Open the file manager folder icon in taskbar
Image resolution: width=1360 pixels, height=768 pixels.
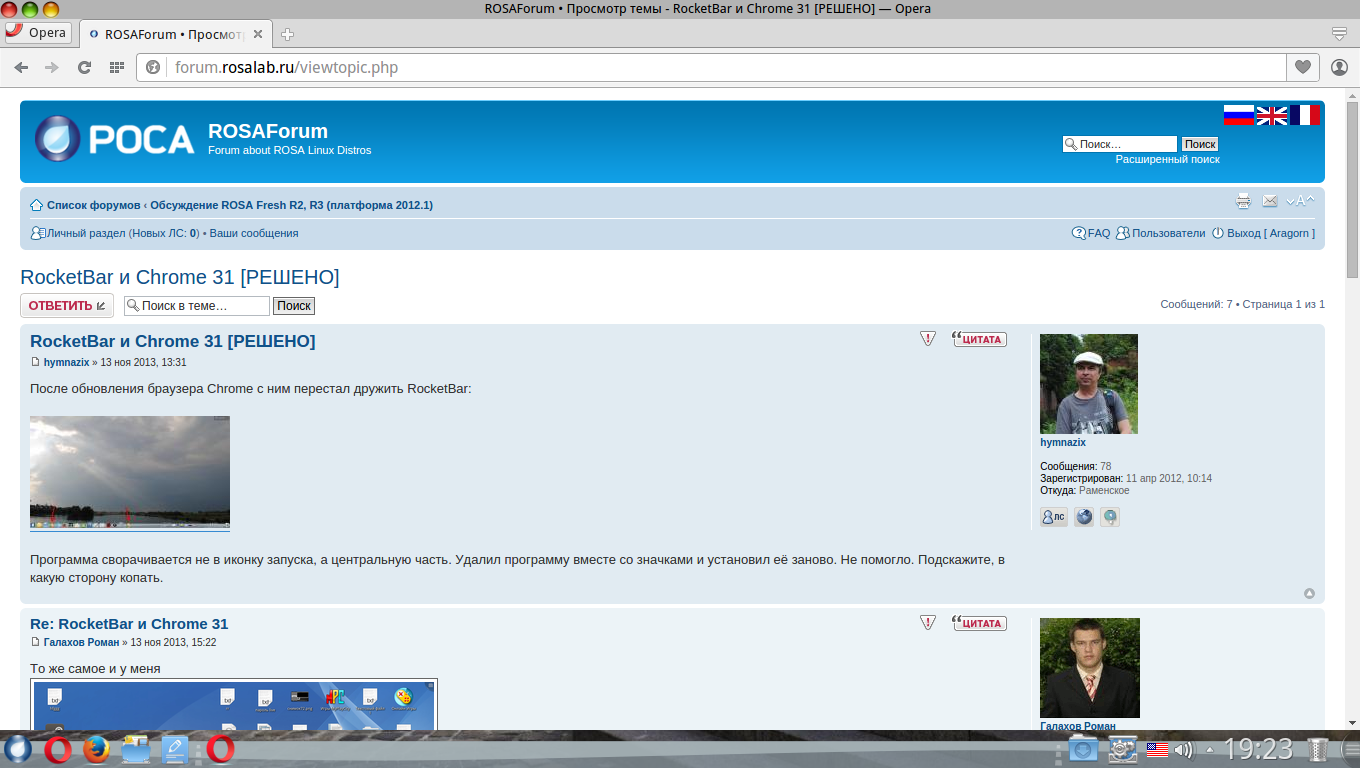point(136,749)
